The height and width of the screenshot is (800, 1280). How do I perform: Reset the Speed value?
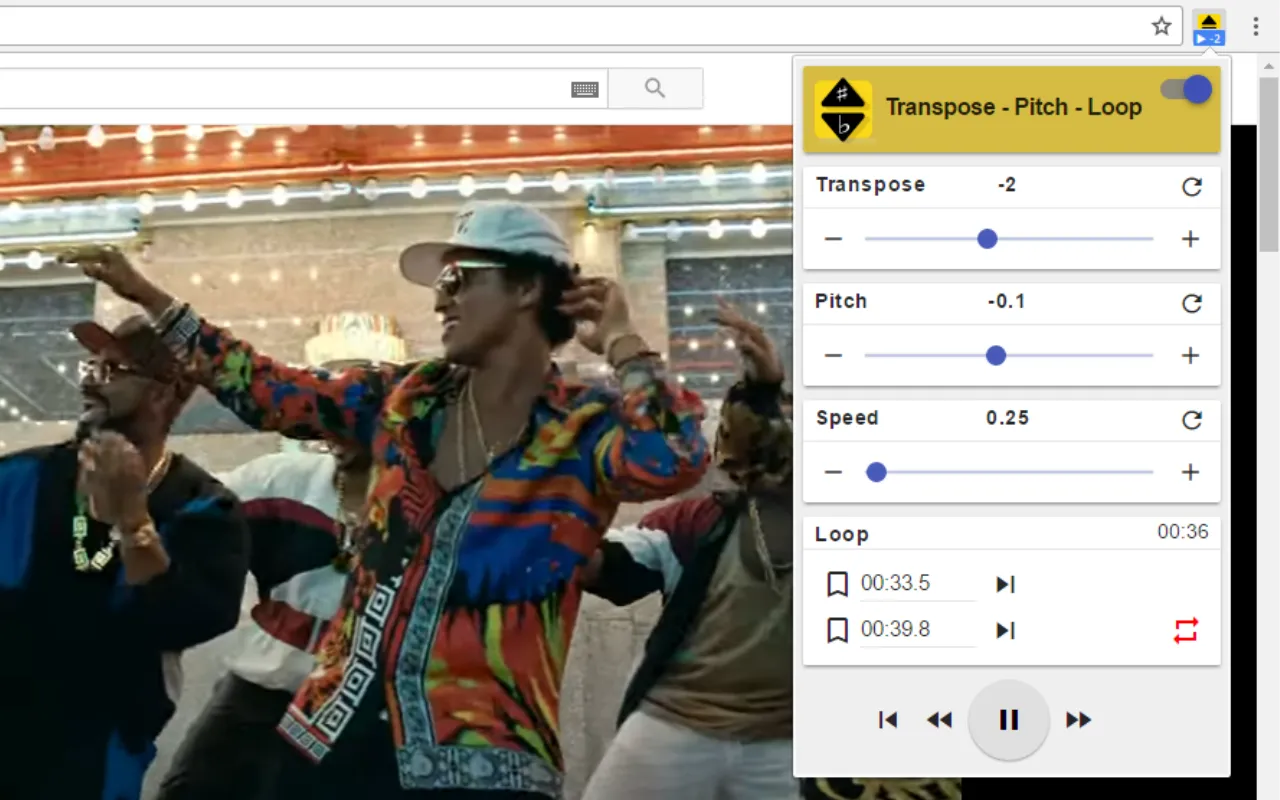1192,421
